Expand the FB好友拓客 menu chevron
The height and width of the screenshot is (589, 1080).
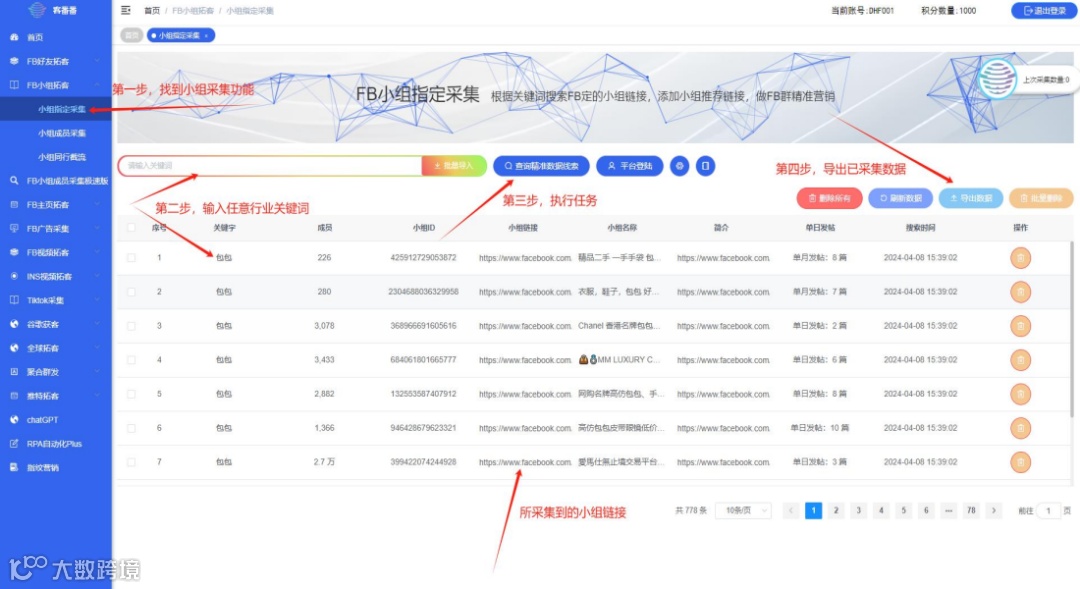pyautogui.click(x=97, y=61)
